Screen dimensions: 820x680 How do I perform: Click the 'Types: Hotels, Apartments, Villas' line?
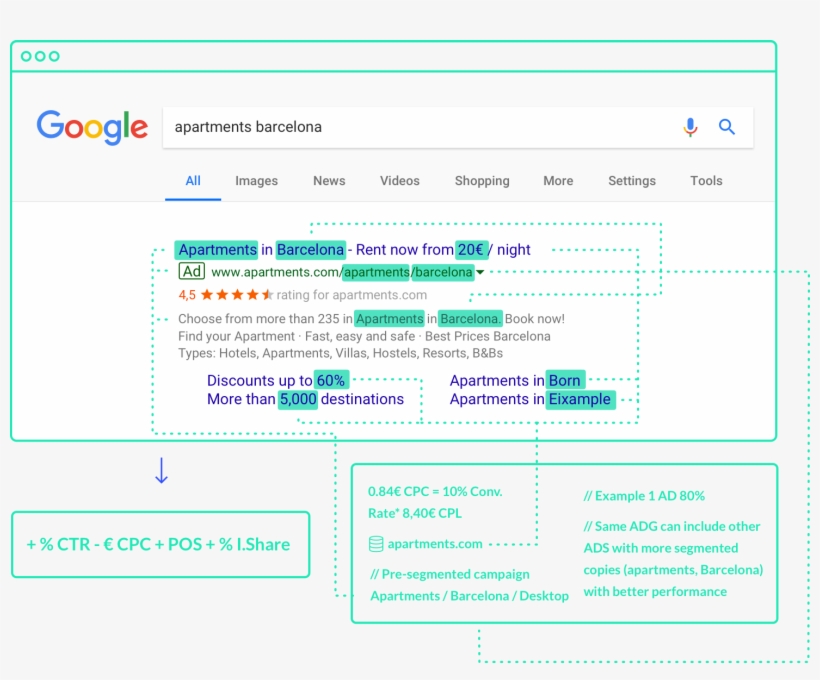tap(340, 353)
